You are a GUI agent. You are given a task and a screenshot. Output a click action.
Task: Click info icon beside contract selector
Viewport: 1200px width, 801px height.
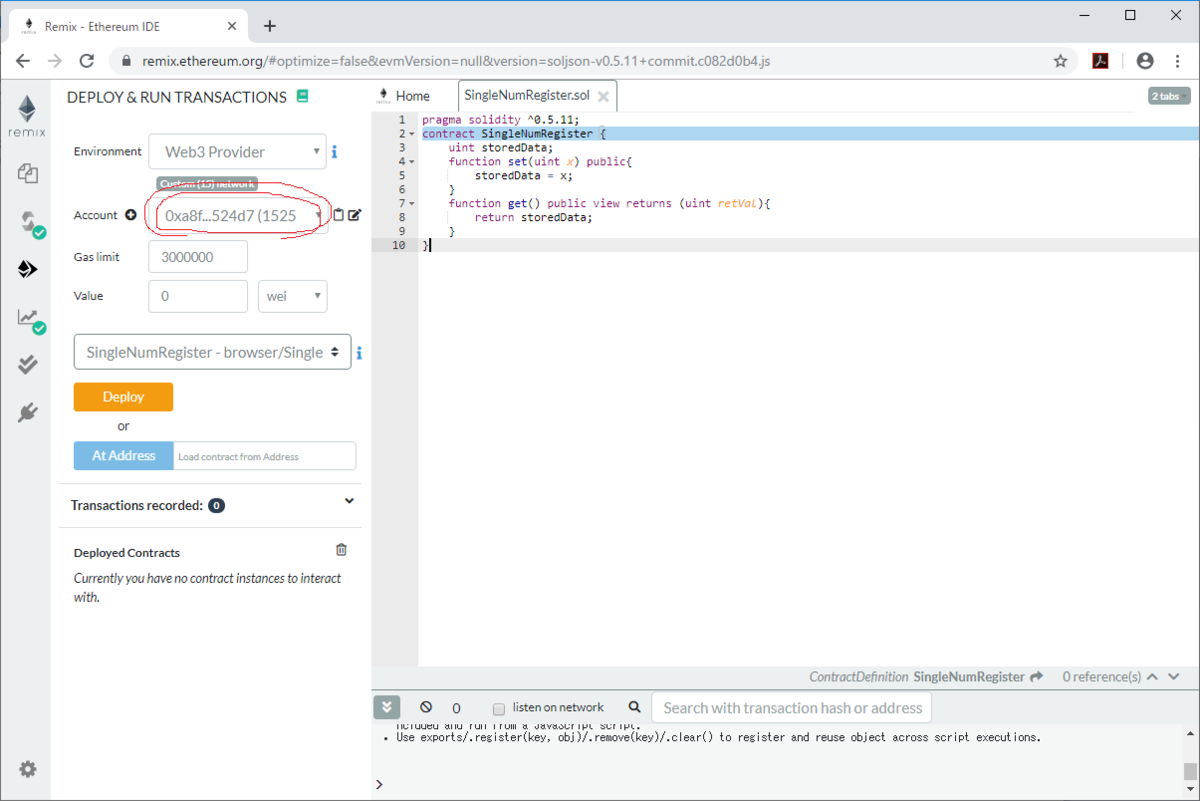coord(359,353)
